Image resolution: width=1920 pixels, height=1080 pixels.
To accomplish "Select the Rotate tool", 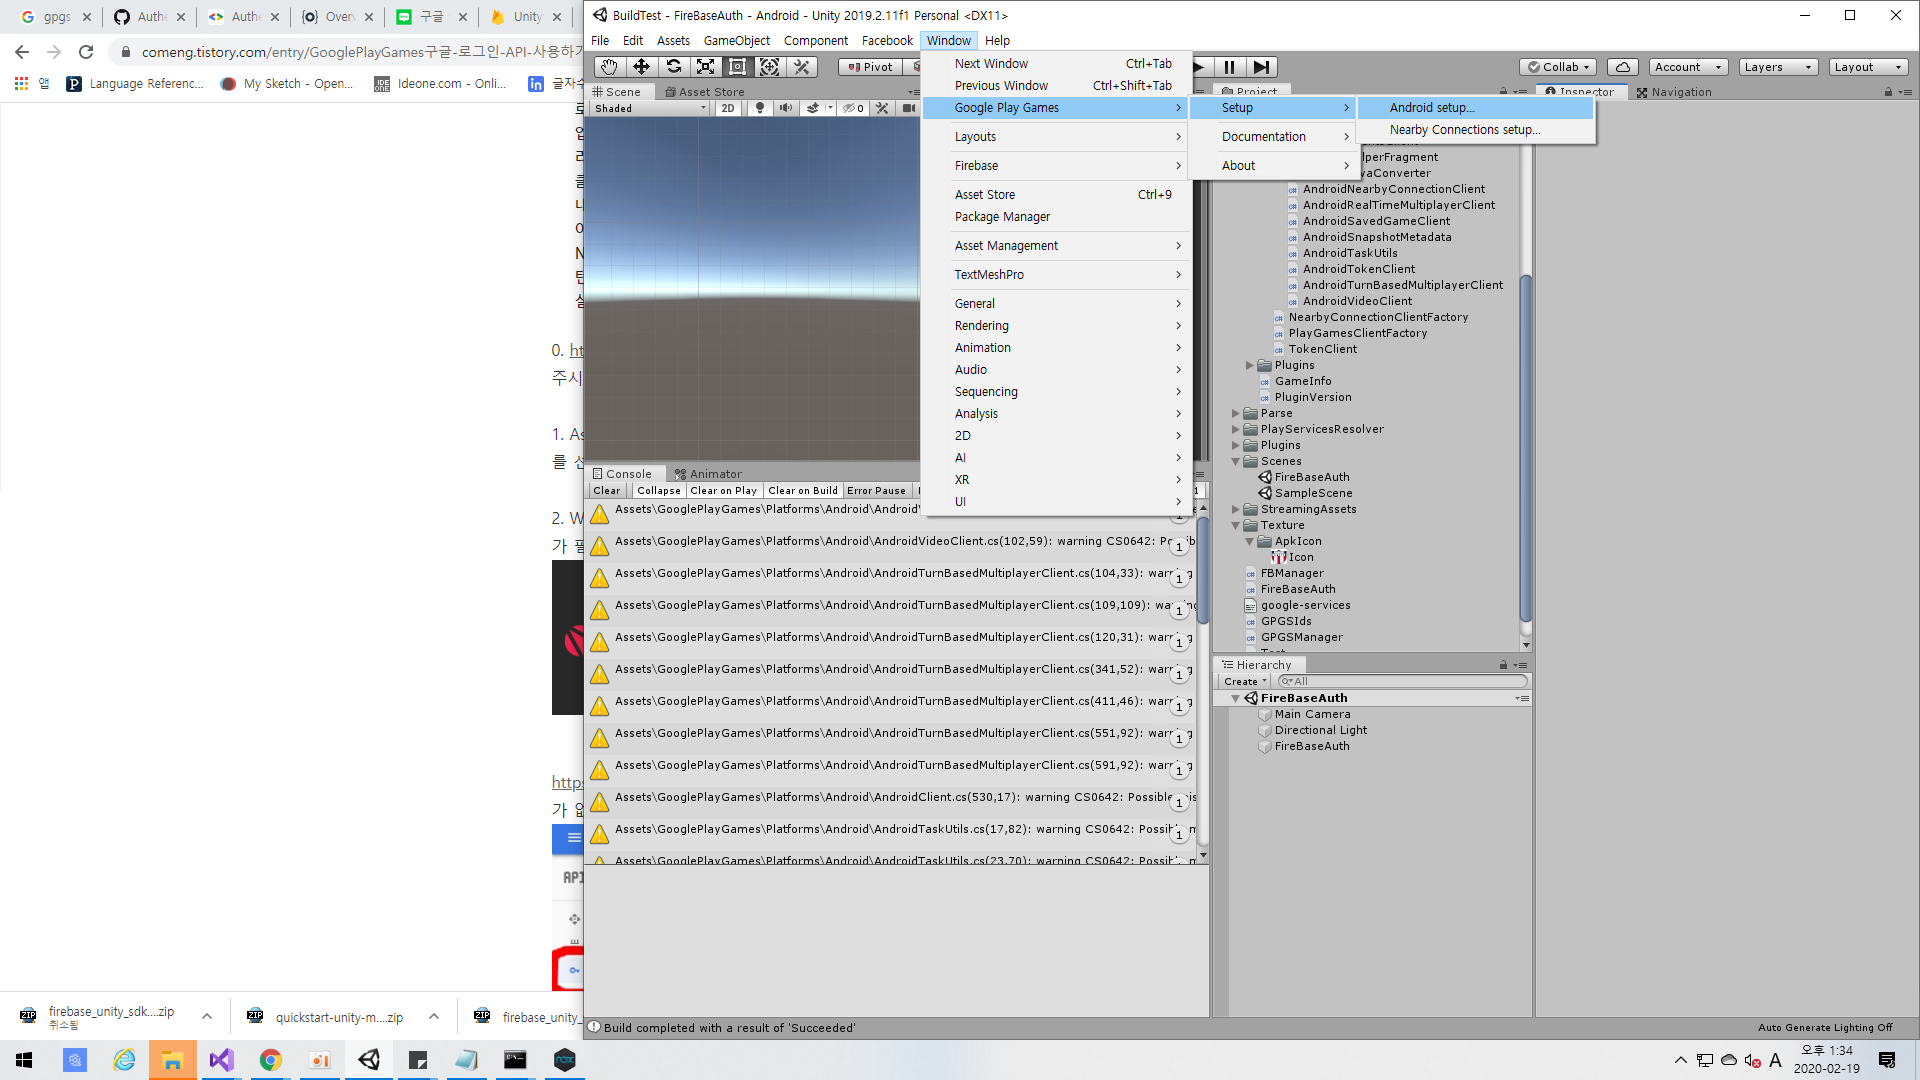I will [673, 67].
